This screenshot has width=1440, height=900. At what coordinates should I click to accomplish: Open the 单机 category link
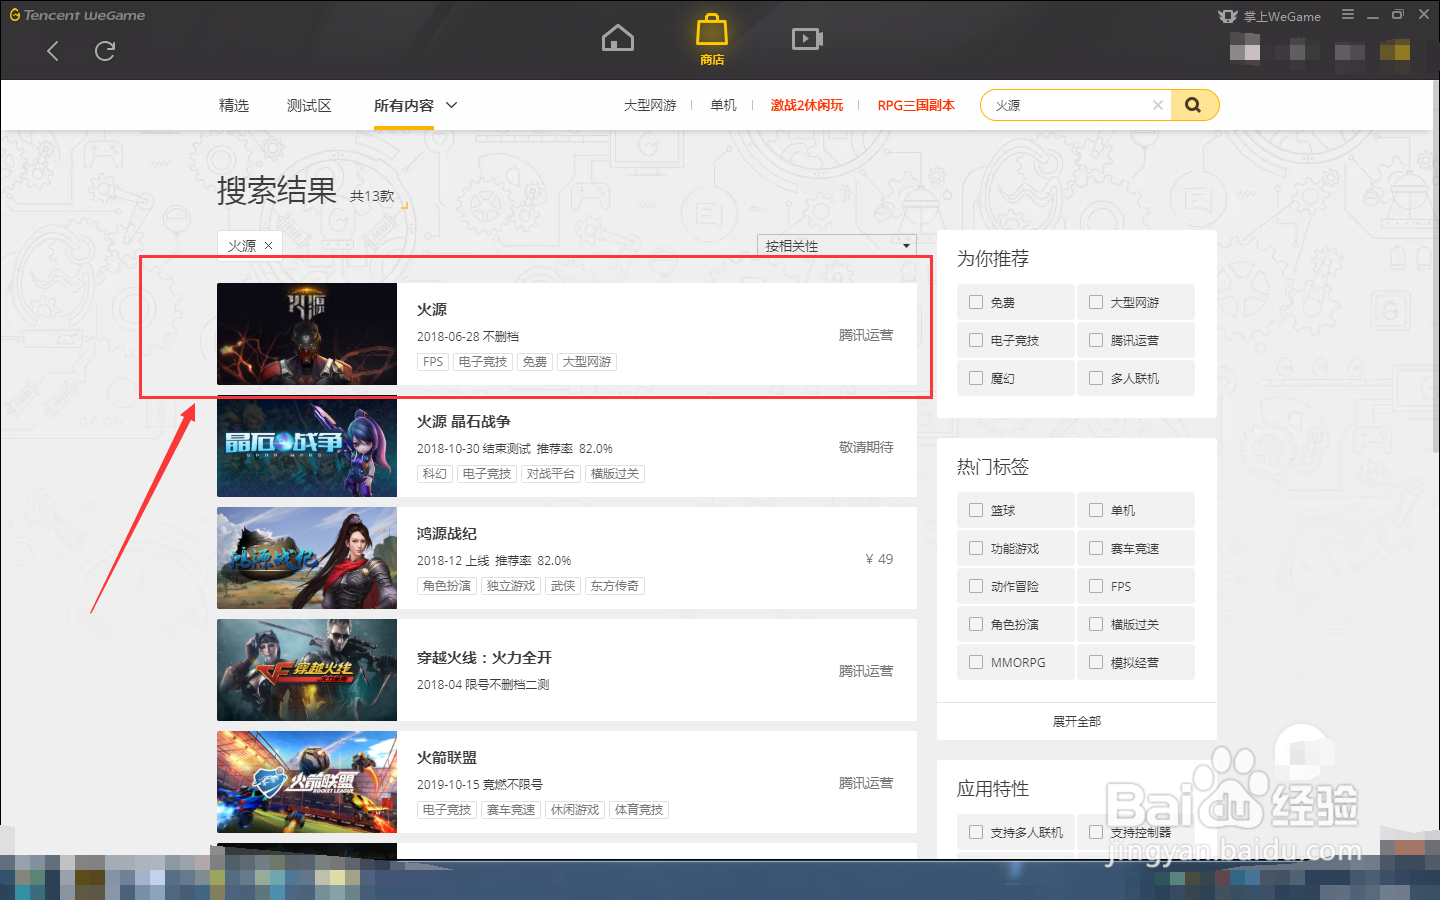pos(723,105)
